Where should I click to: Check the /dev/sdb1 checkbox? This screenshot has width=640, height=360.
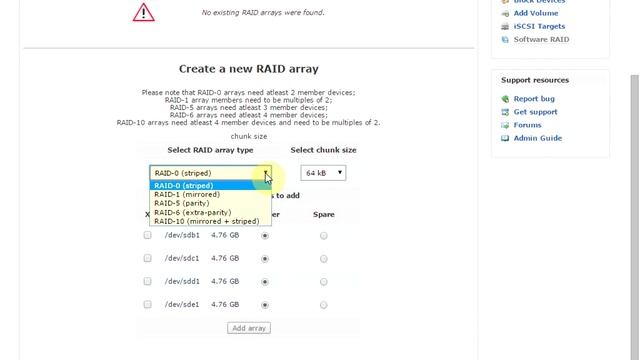[x=147, y=235]
